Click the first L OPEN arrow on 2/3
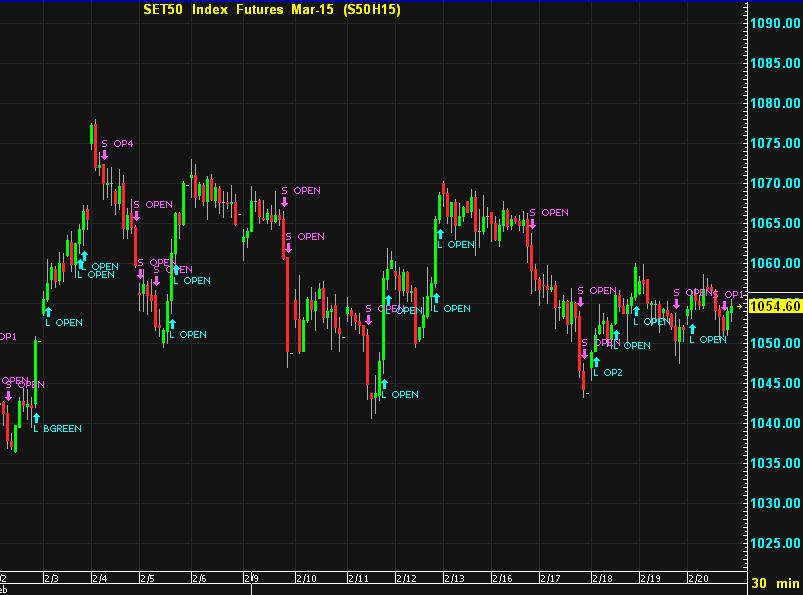Viewport: 803px width, 595px height. tap(47, 311)
